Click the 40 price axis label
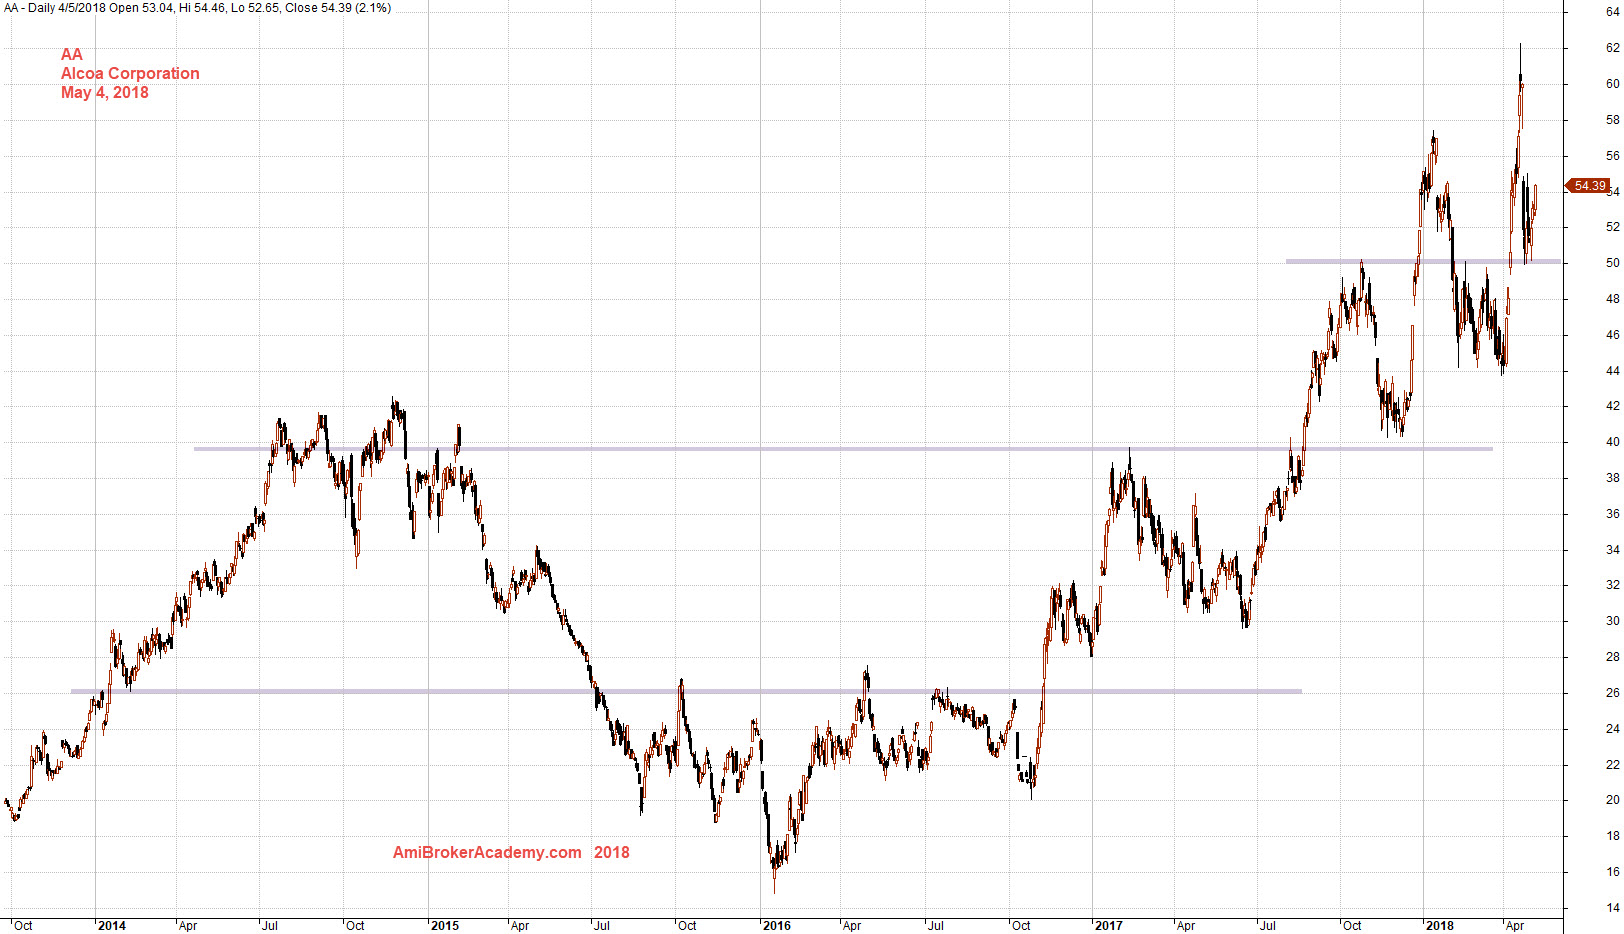Viewport: 1624px width, 934px height. pos(1613,442)
